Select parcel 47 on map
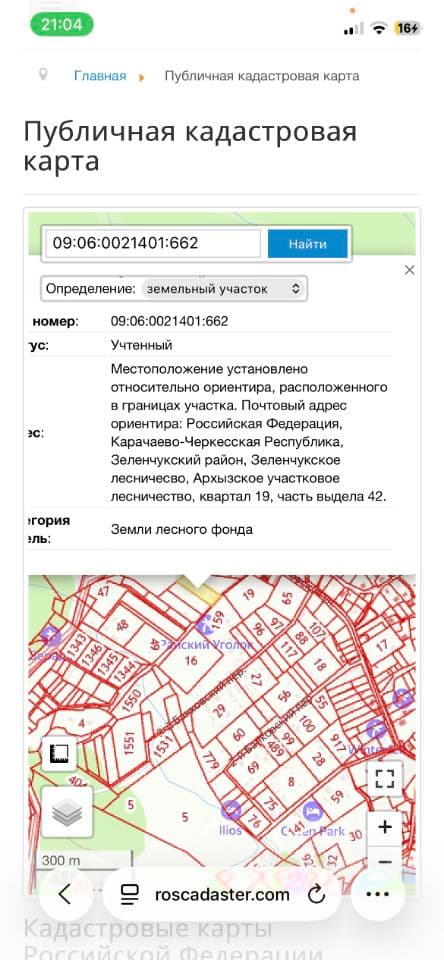Viewport: 444px width, 960px height. [103, 591]
